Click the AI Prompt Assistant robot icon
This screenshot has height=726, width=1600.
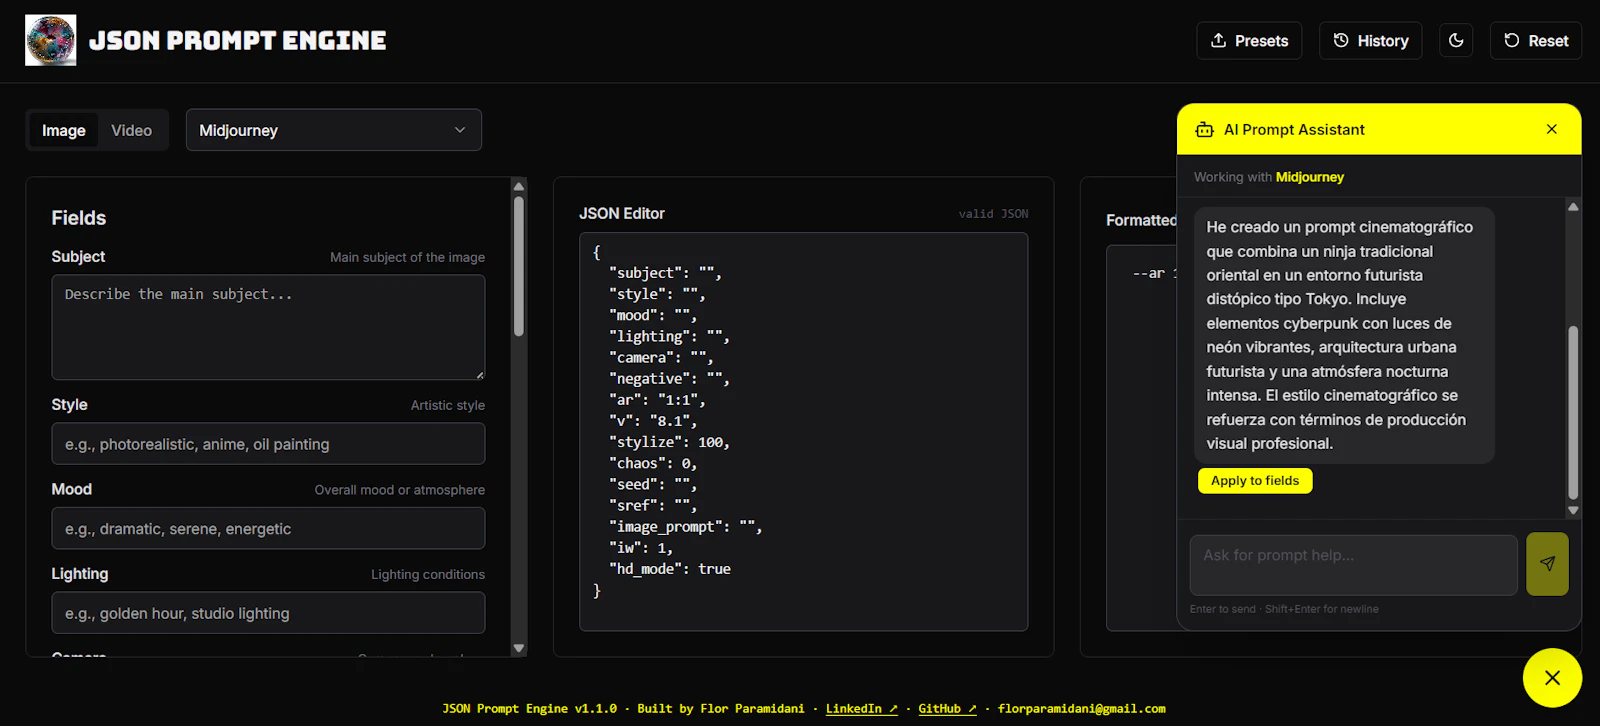click(1204, 130)
